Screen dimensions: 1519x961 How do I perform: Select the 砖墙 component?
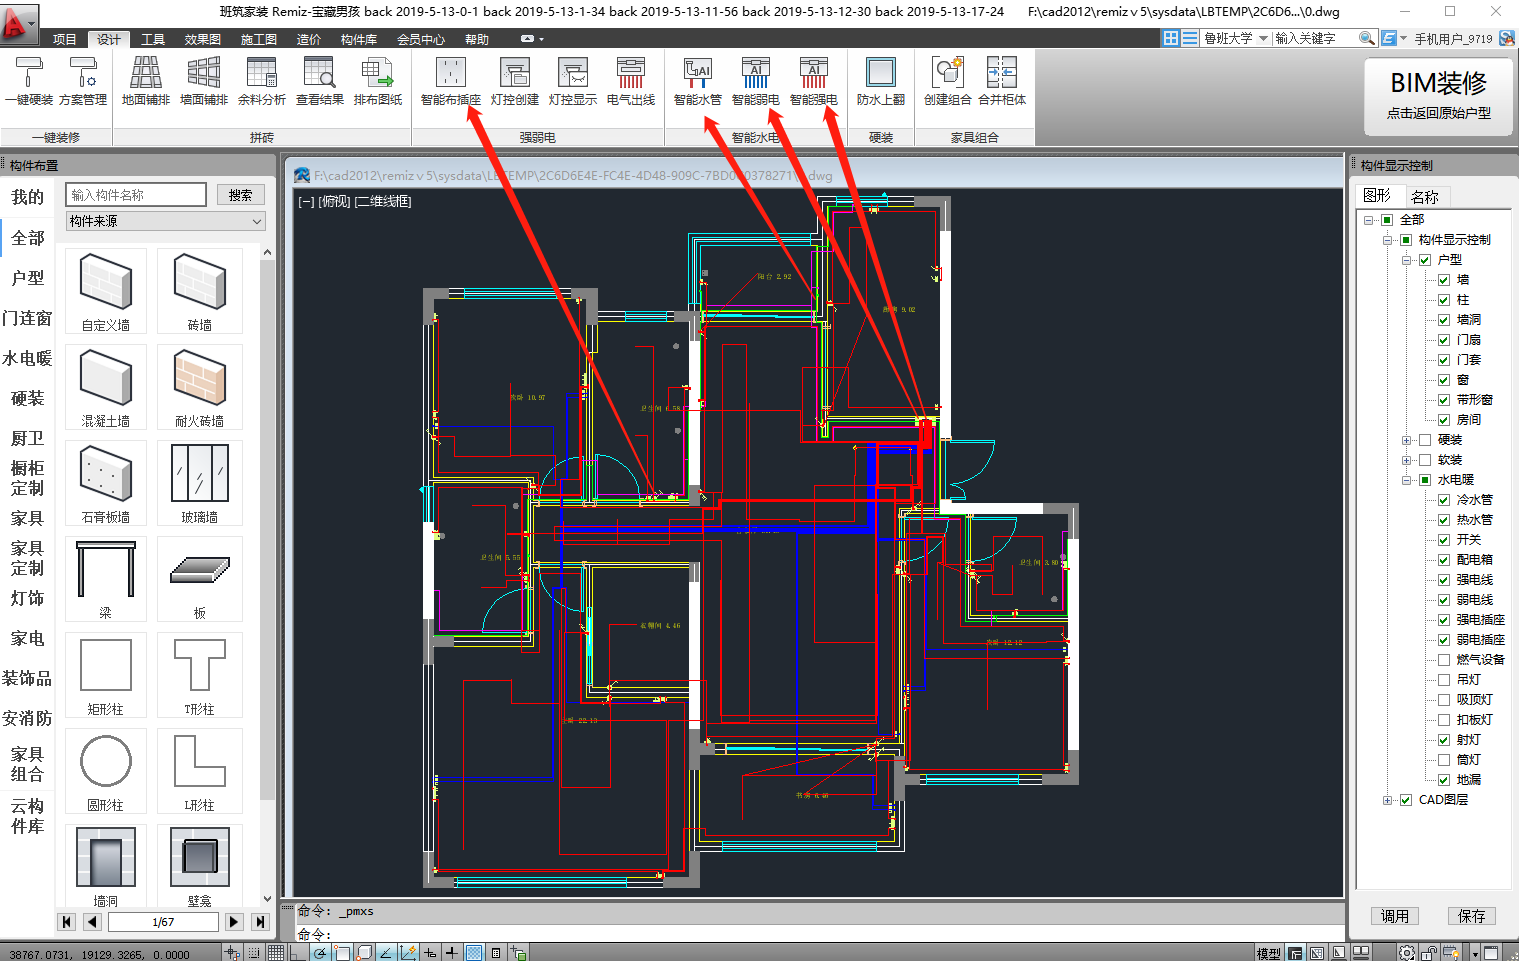pos(200,291)
